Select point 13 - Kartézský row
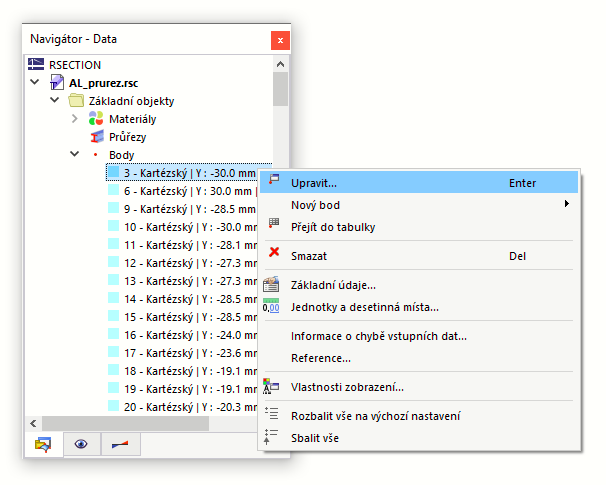This screenshot has width=606, height=485. point(182,281)
